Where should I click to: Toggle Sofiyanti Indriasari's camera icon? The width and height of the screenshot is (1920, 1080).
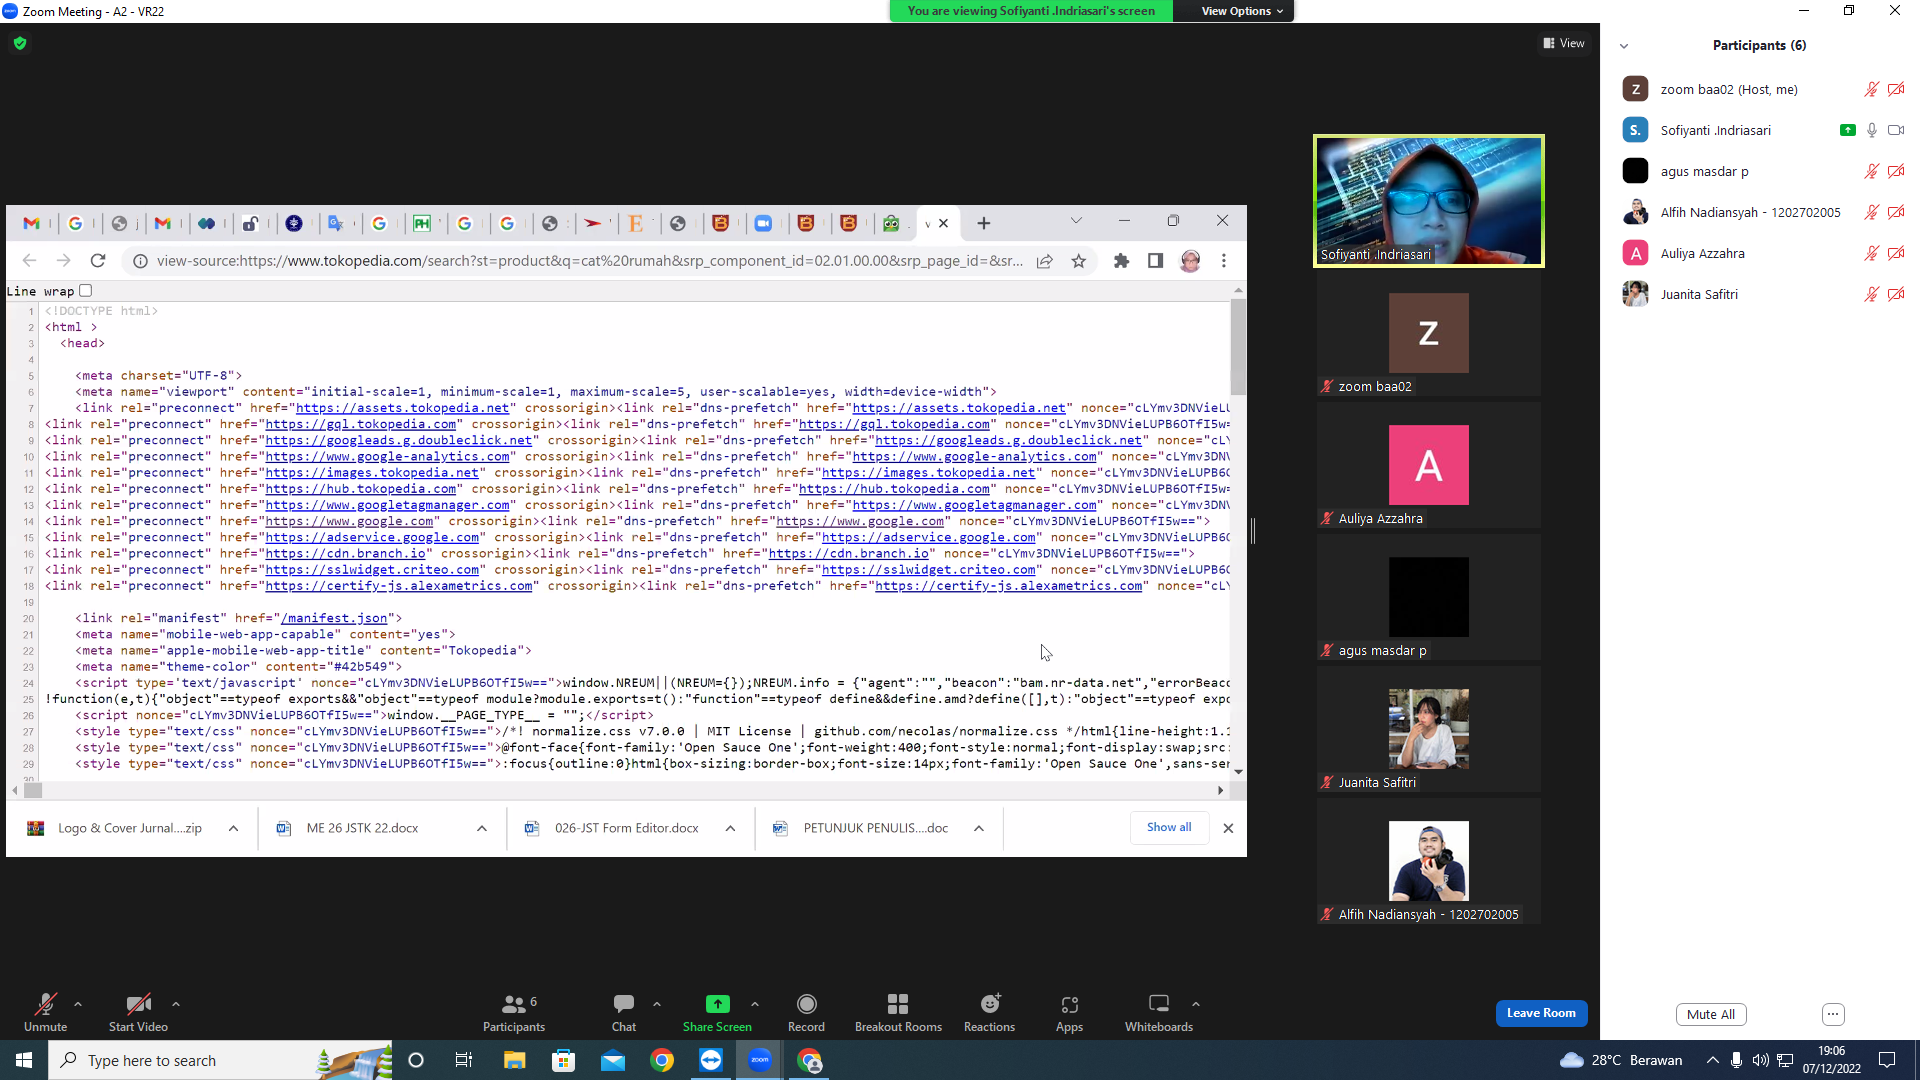click(1896, 130)
